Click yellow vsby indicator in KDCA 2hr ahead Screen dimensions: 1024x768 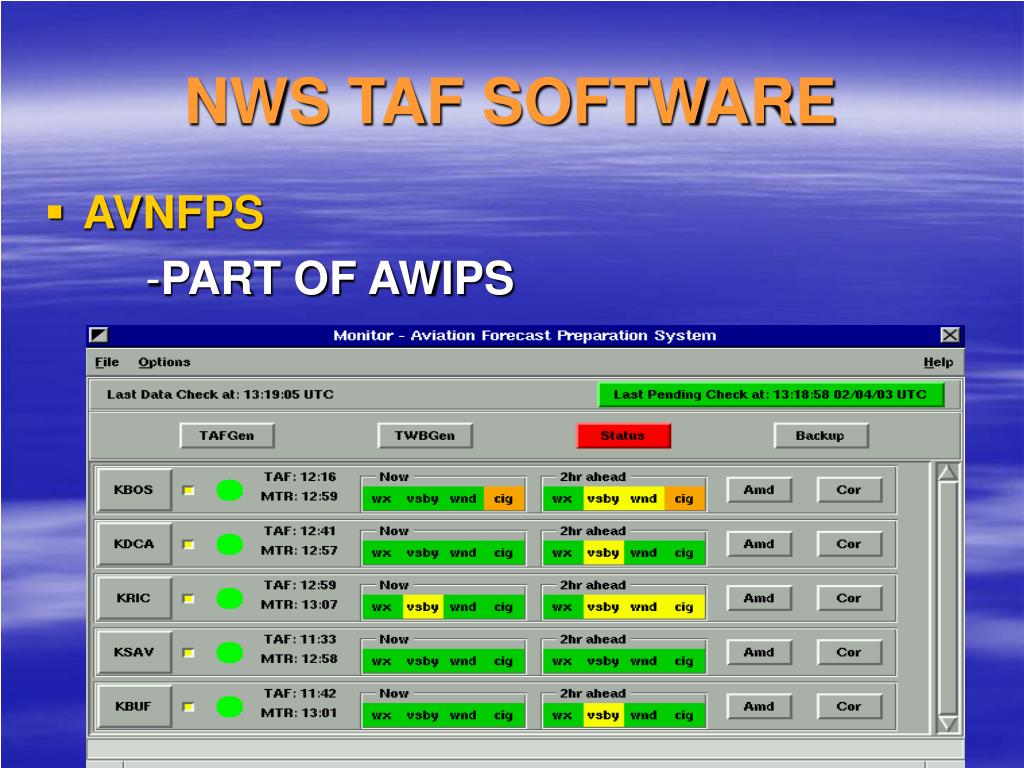(603, 553)
